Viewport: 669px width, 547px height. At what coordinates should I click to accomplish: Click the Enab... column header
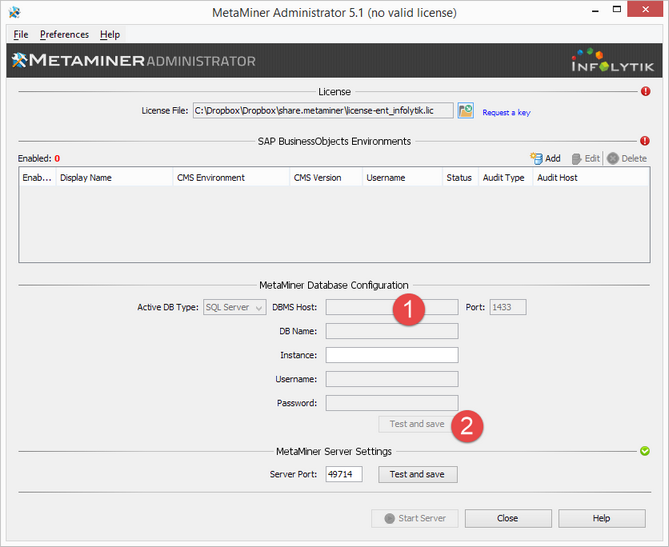[38, 177]
